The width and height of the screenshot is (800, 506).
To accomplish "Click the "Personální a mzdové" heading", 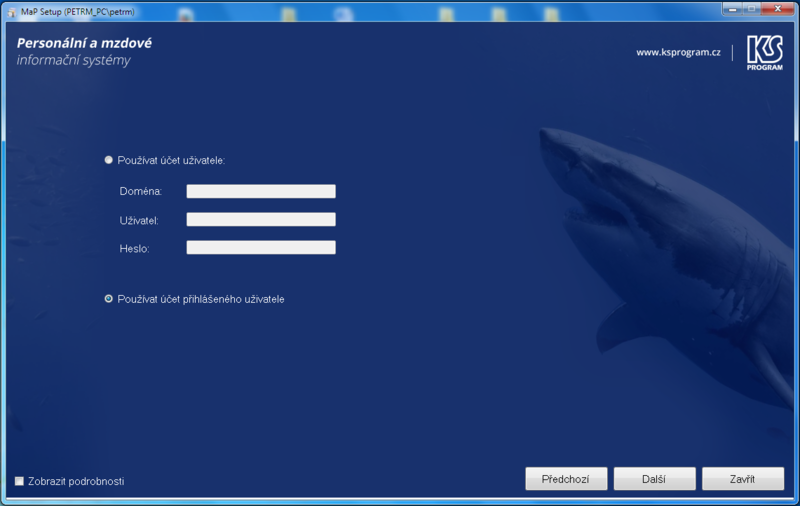I will point(84,43).
